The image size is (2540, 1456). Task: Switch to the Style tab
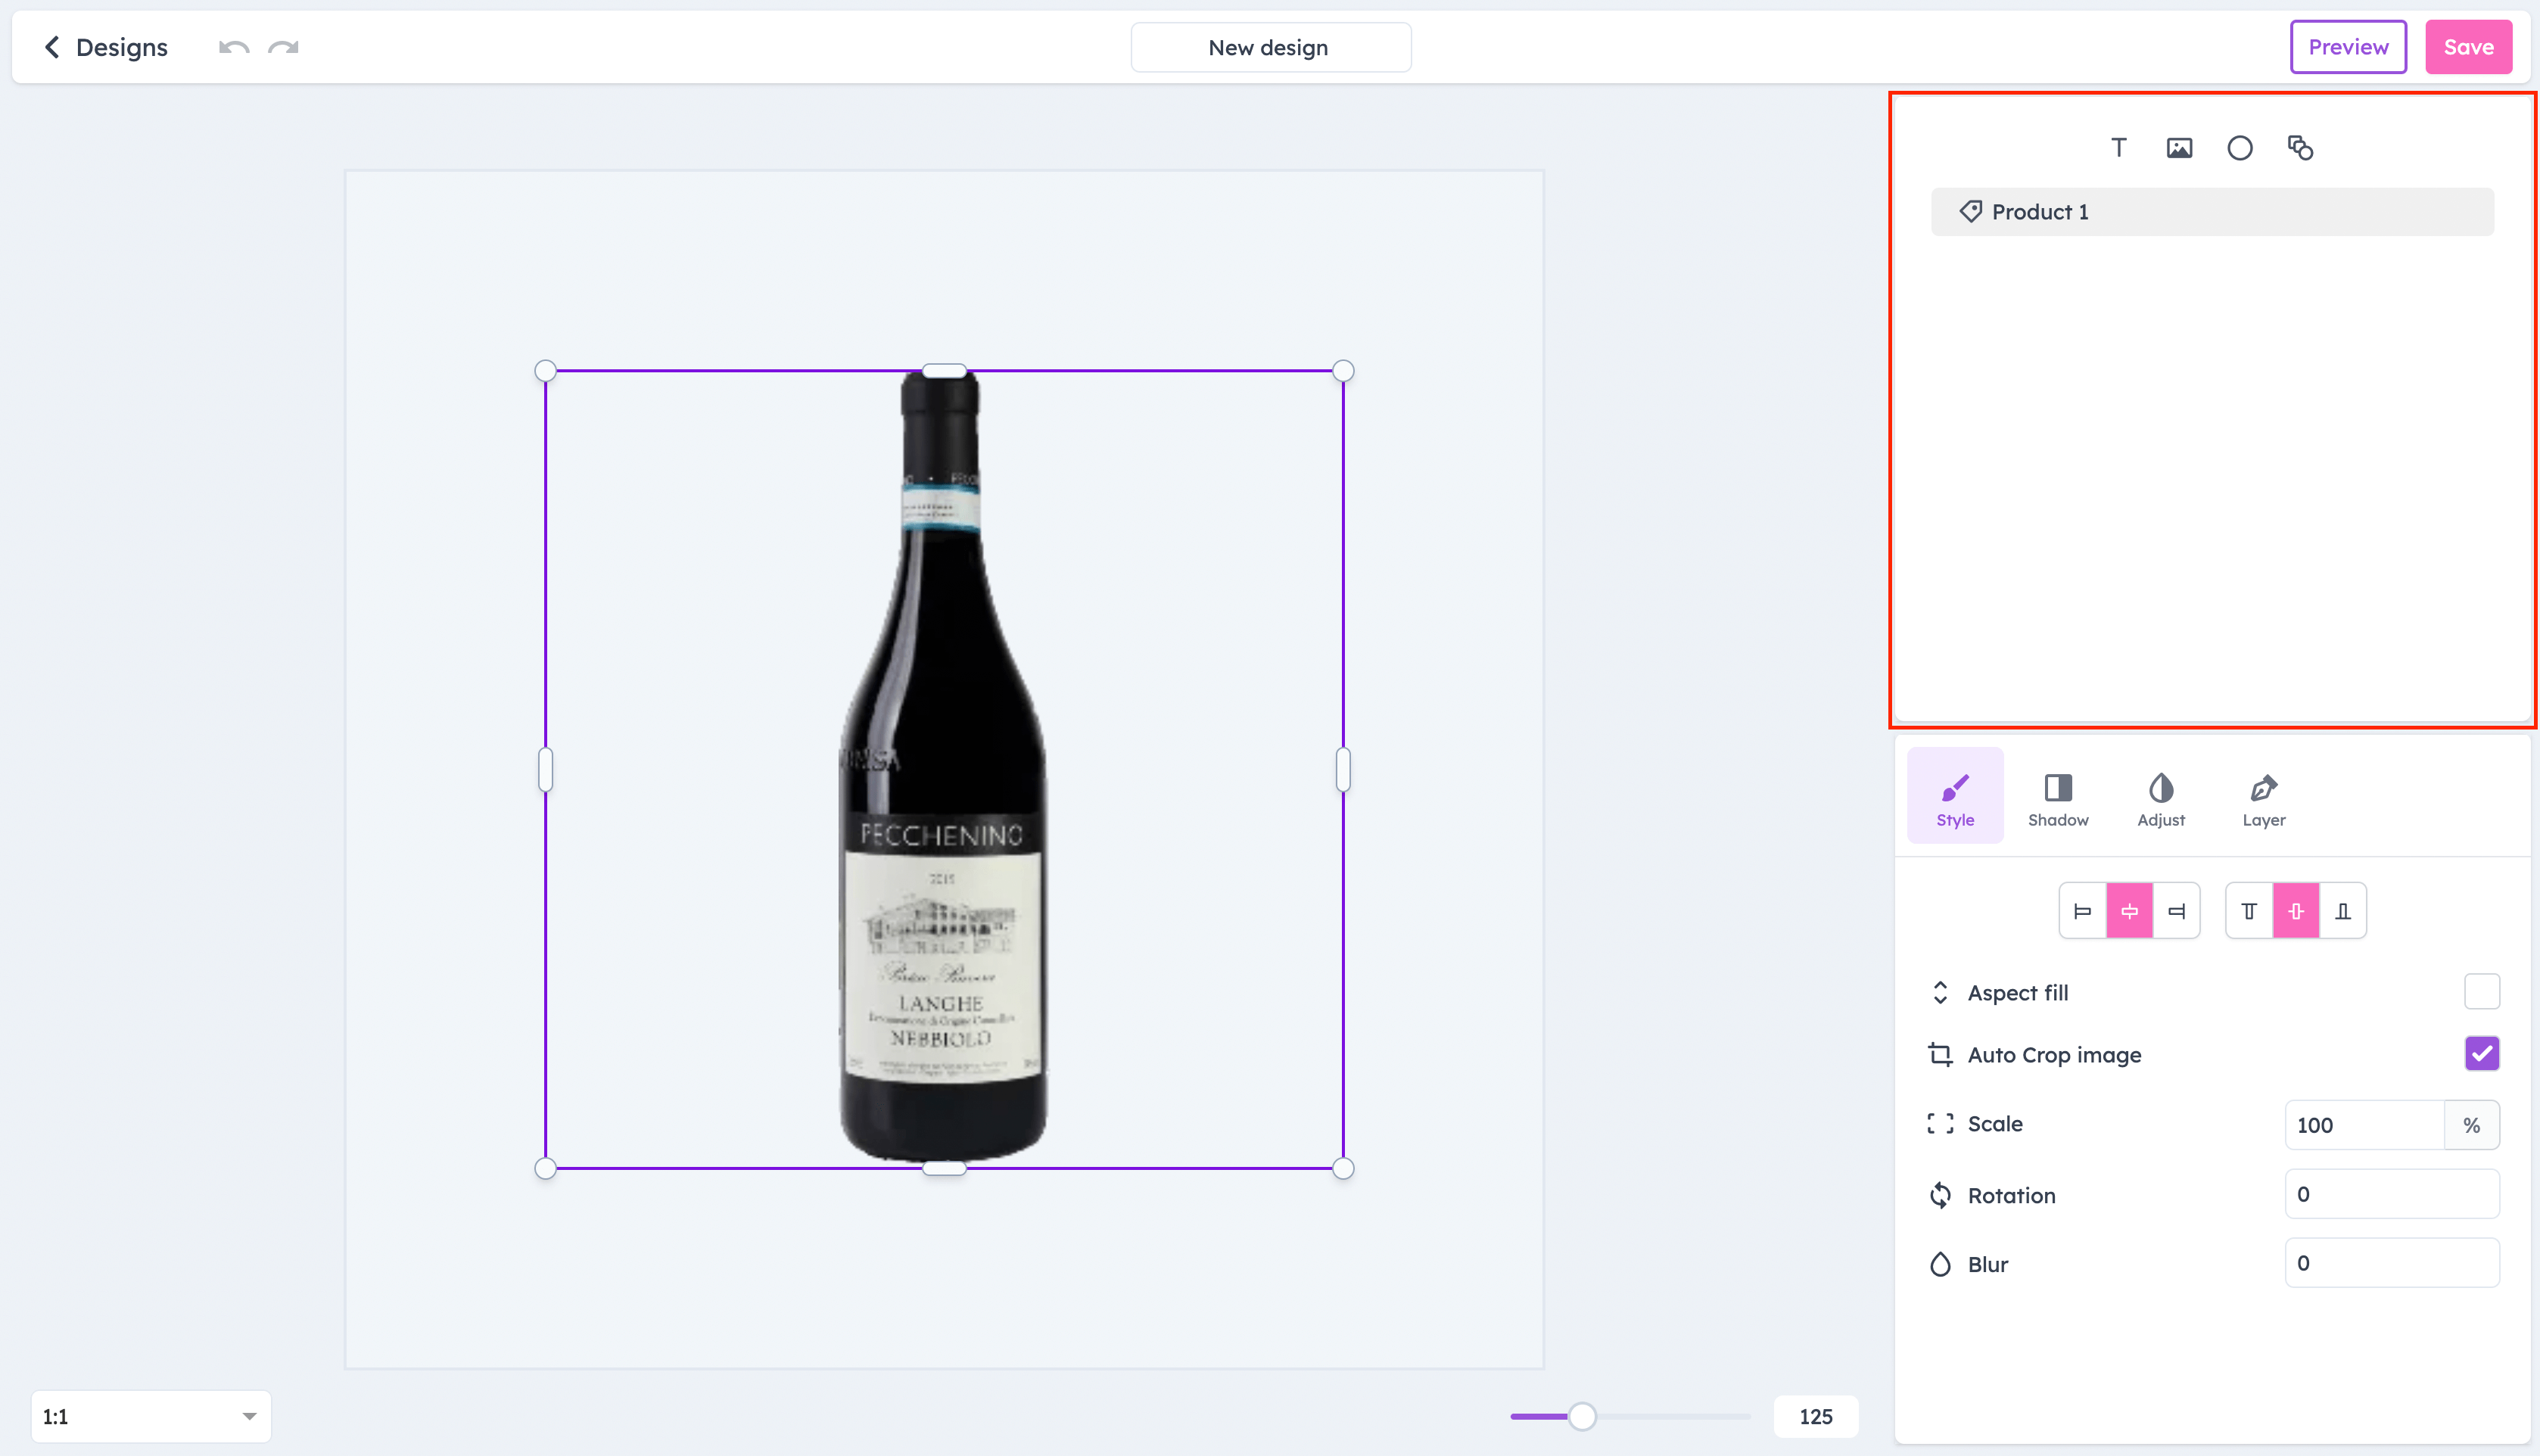point(1955,796)
